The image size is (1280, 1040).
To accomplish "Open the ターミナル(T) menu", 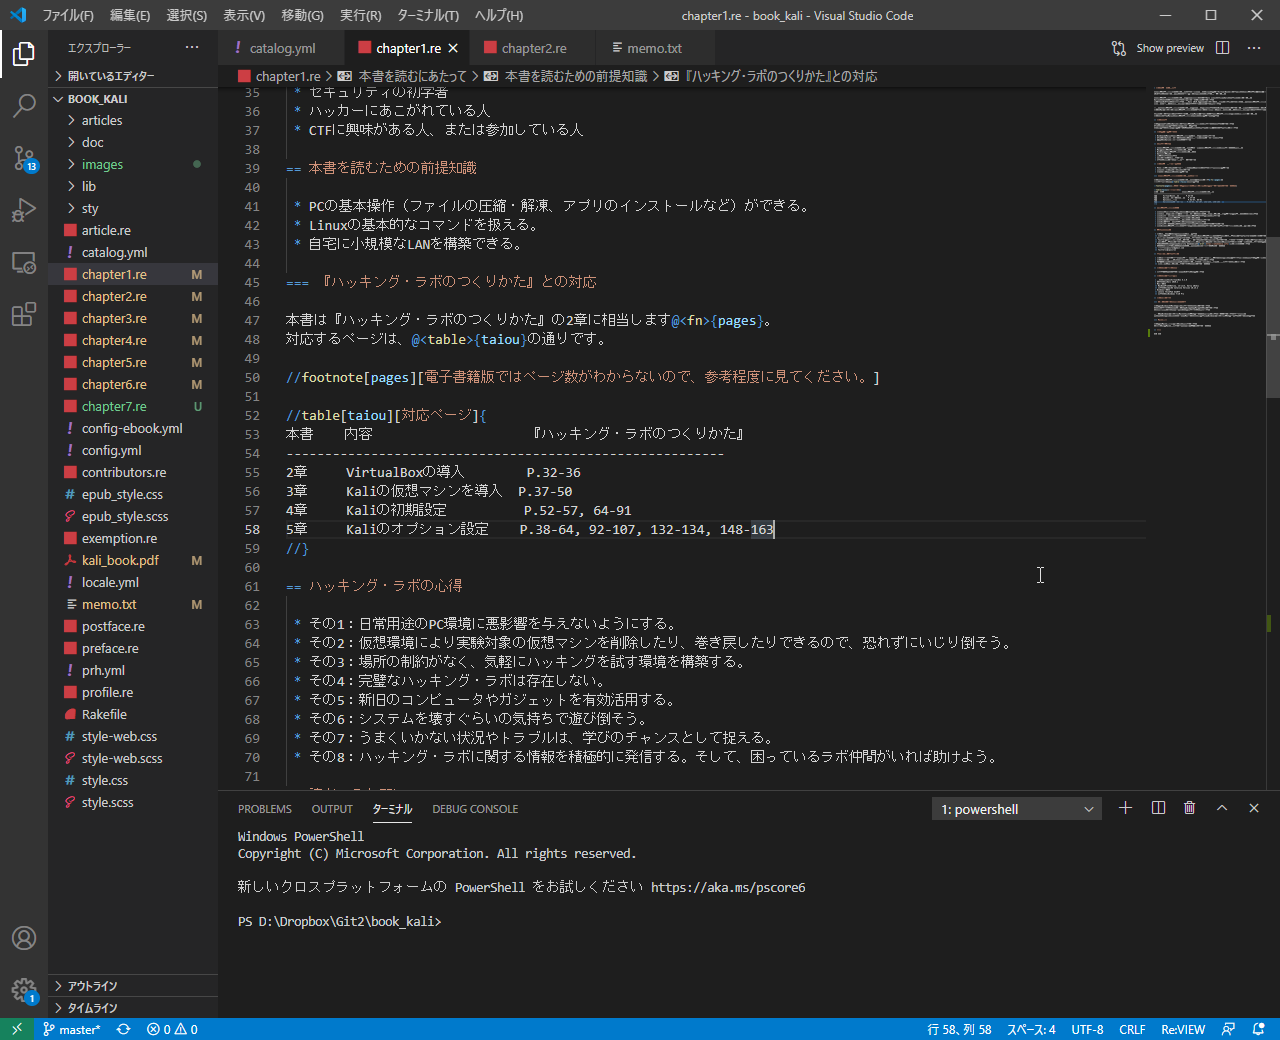I will pyautogui.click(x=428, y=15).
